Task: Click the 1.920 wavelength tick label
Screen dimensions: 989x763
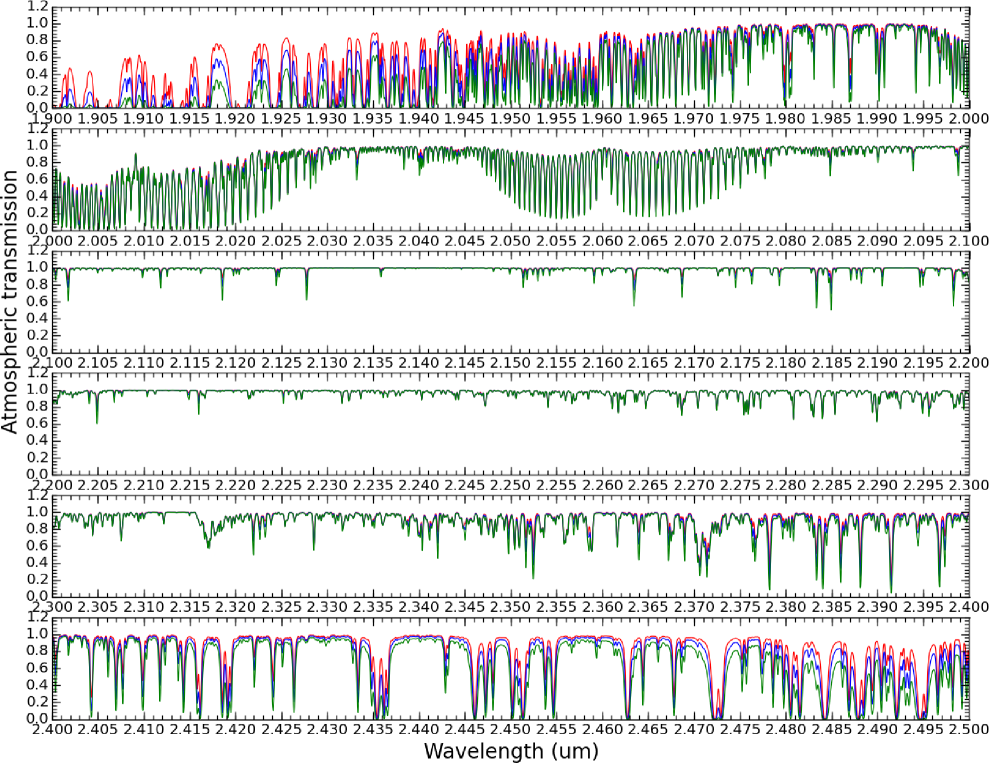Action: [236, 118]
